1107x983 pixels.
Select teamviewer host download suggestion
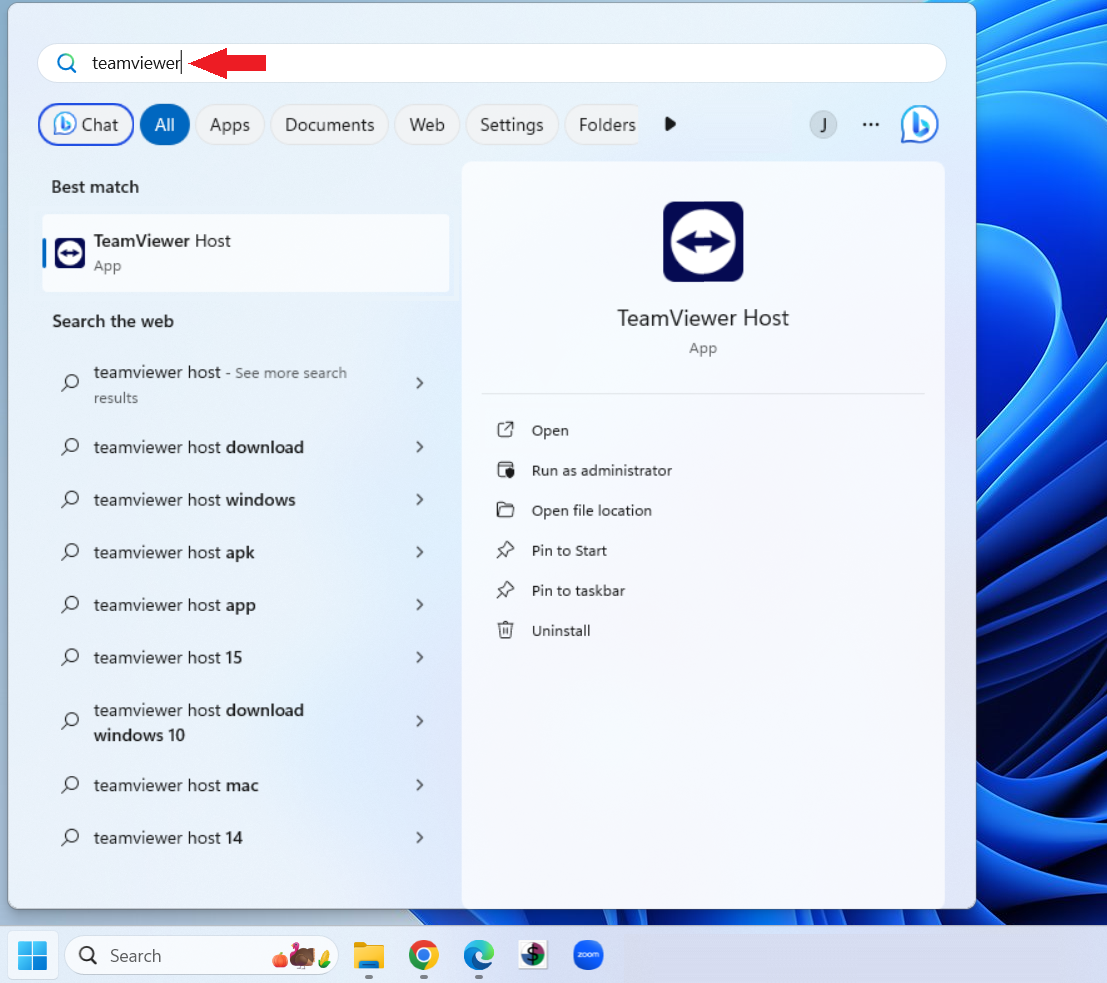click(246, 447)
